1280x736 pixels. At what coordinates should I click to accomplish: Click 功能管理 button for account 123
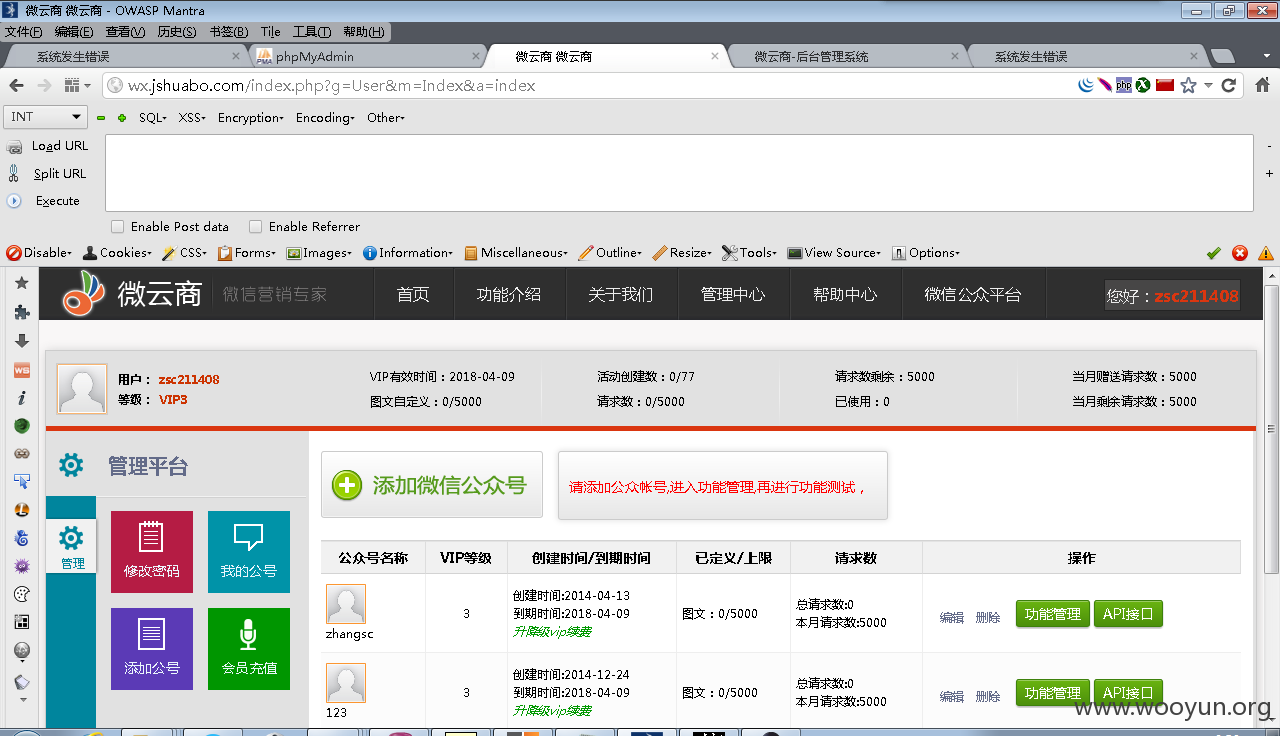coord(1053,693)
